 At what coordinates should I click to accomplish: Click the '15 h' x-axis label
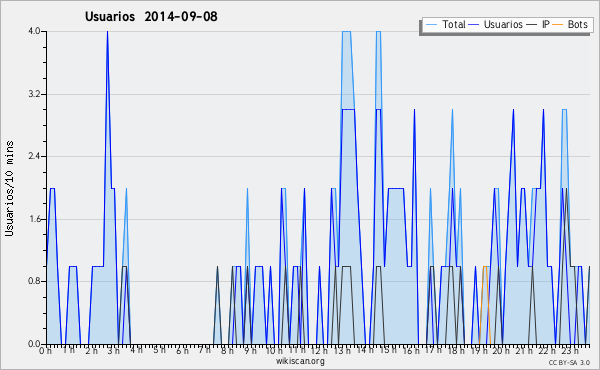tap(387, 351)
